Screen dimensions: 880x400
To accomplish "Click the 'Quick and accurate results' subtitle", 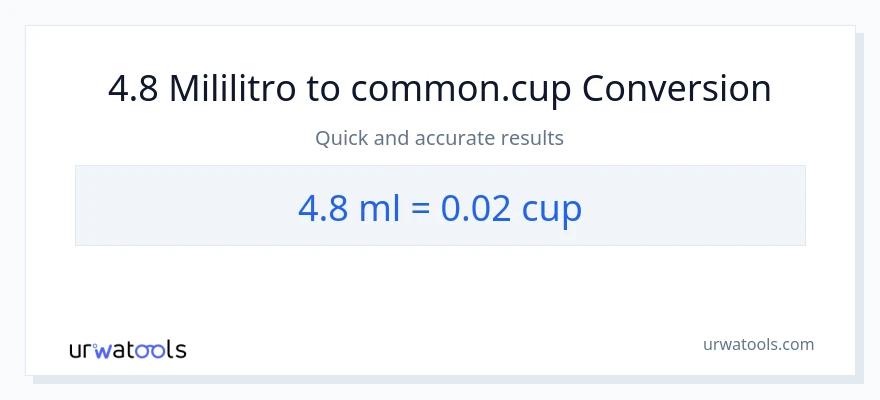I will [x=440, y=138].
